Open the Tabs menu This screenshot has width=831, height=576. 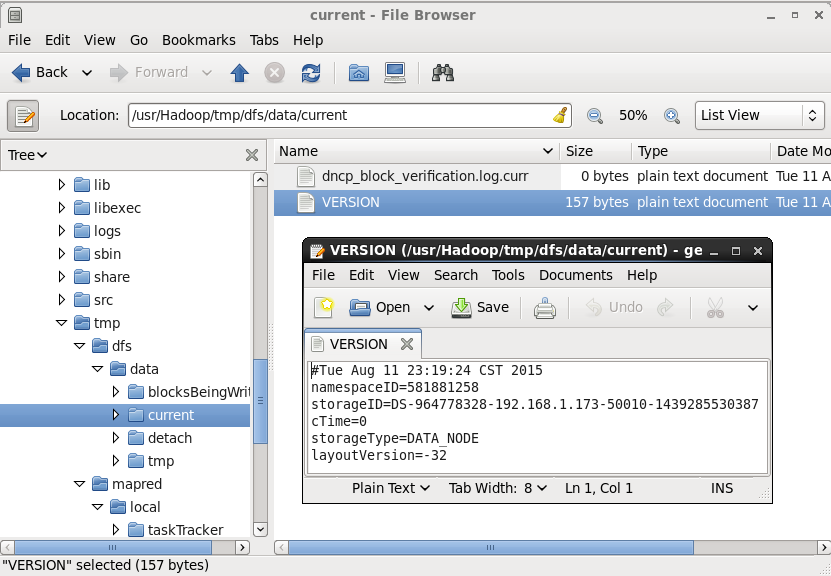tap(264, 40)
